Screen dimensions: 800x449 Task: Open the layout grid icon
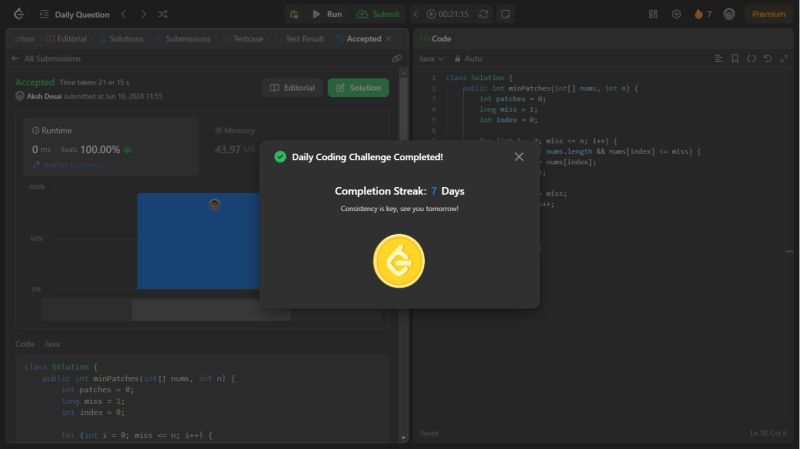click(x=653, y=14)
